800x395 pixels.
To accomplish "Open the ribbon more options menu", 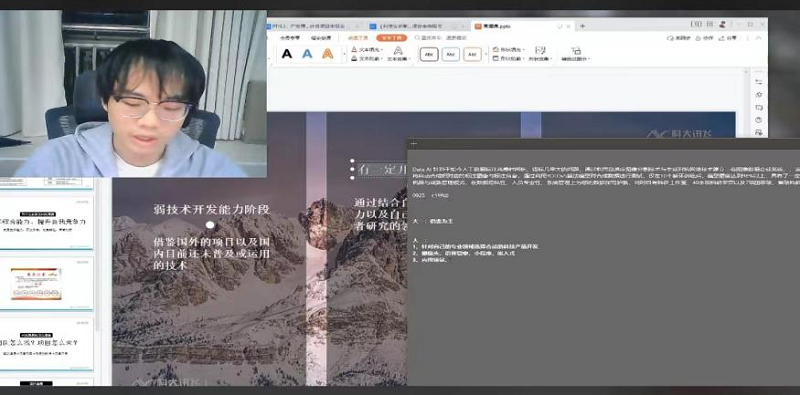I will tap(746, 38).
